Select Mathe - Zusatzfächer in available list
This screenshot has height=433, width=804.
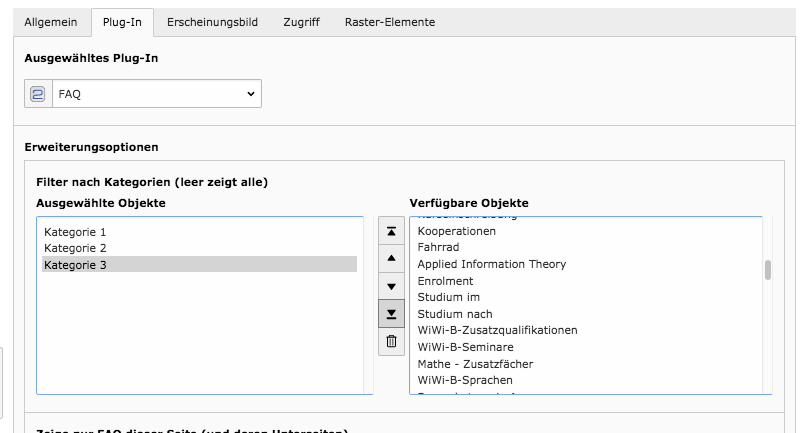pyautogui.click(x=475, y=364)
